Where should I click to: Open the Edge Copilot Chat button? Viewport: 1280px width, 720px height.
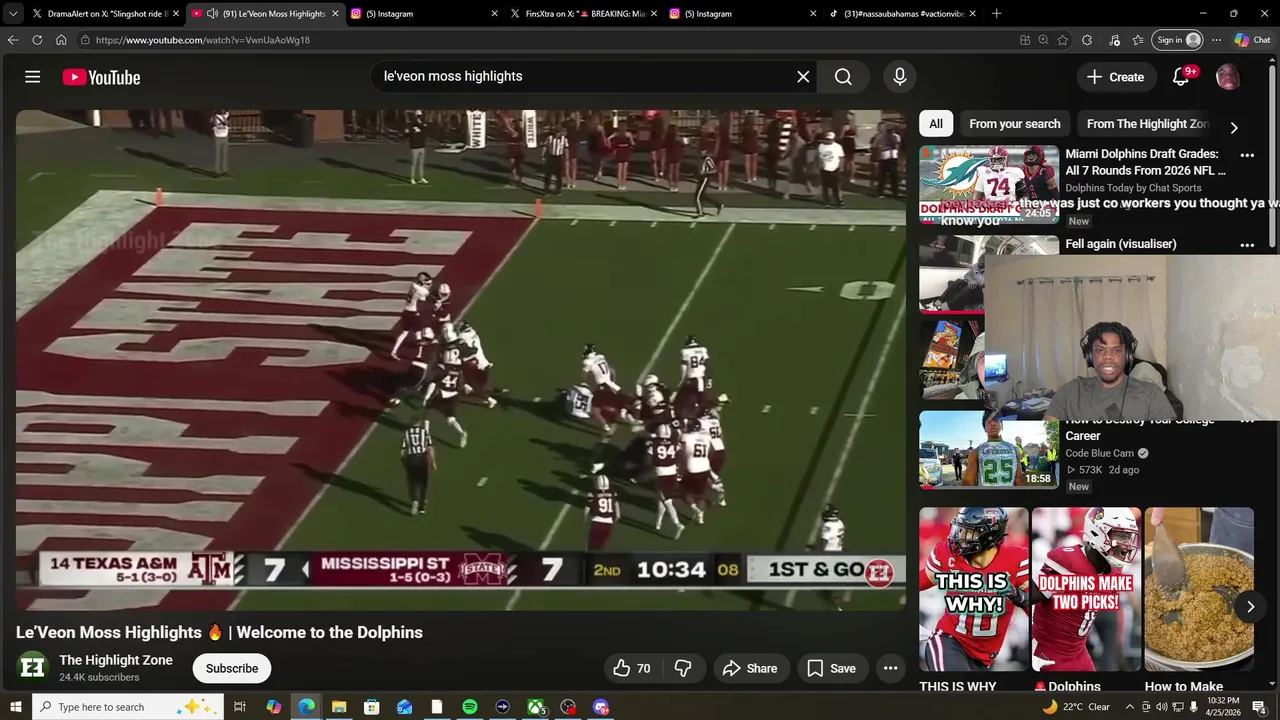coord(1252,40)
